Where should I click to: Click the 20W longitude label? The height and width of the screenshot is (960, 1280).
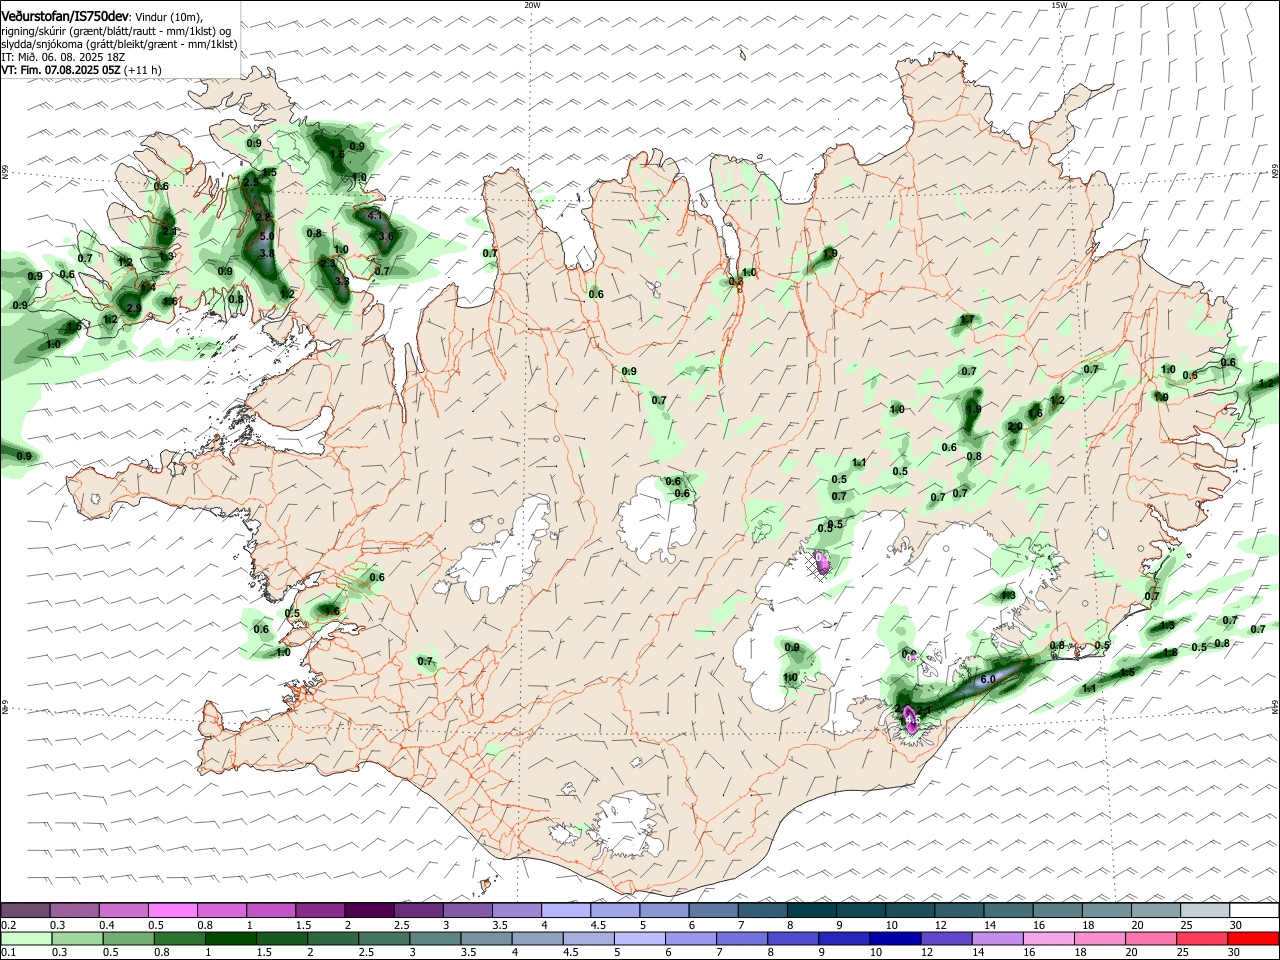point(532,5)
